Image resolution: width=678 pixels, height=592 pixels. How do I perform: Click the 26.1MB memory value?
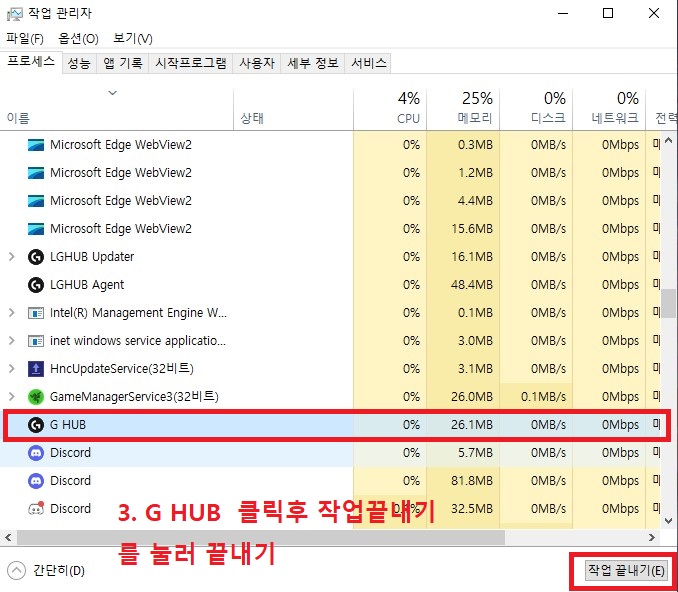[472, 425]
